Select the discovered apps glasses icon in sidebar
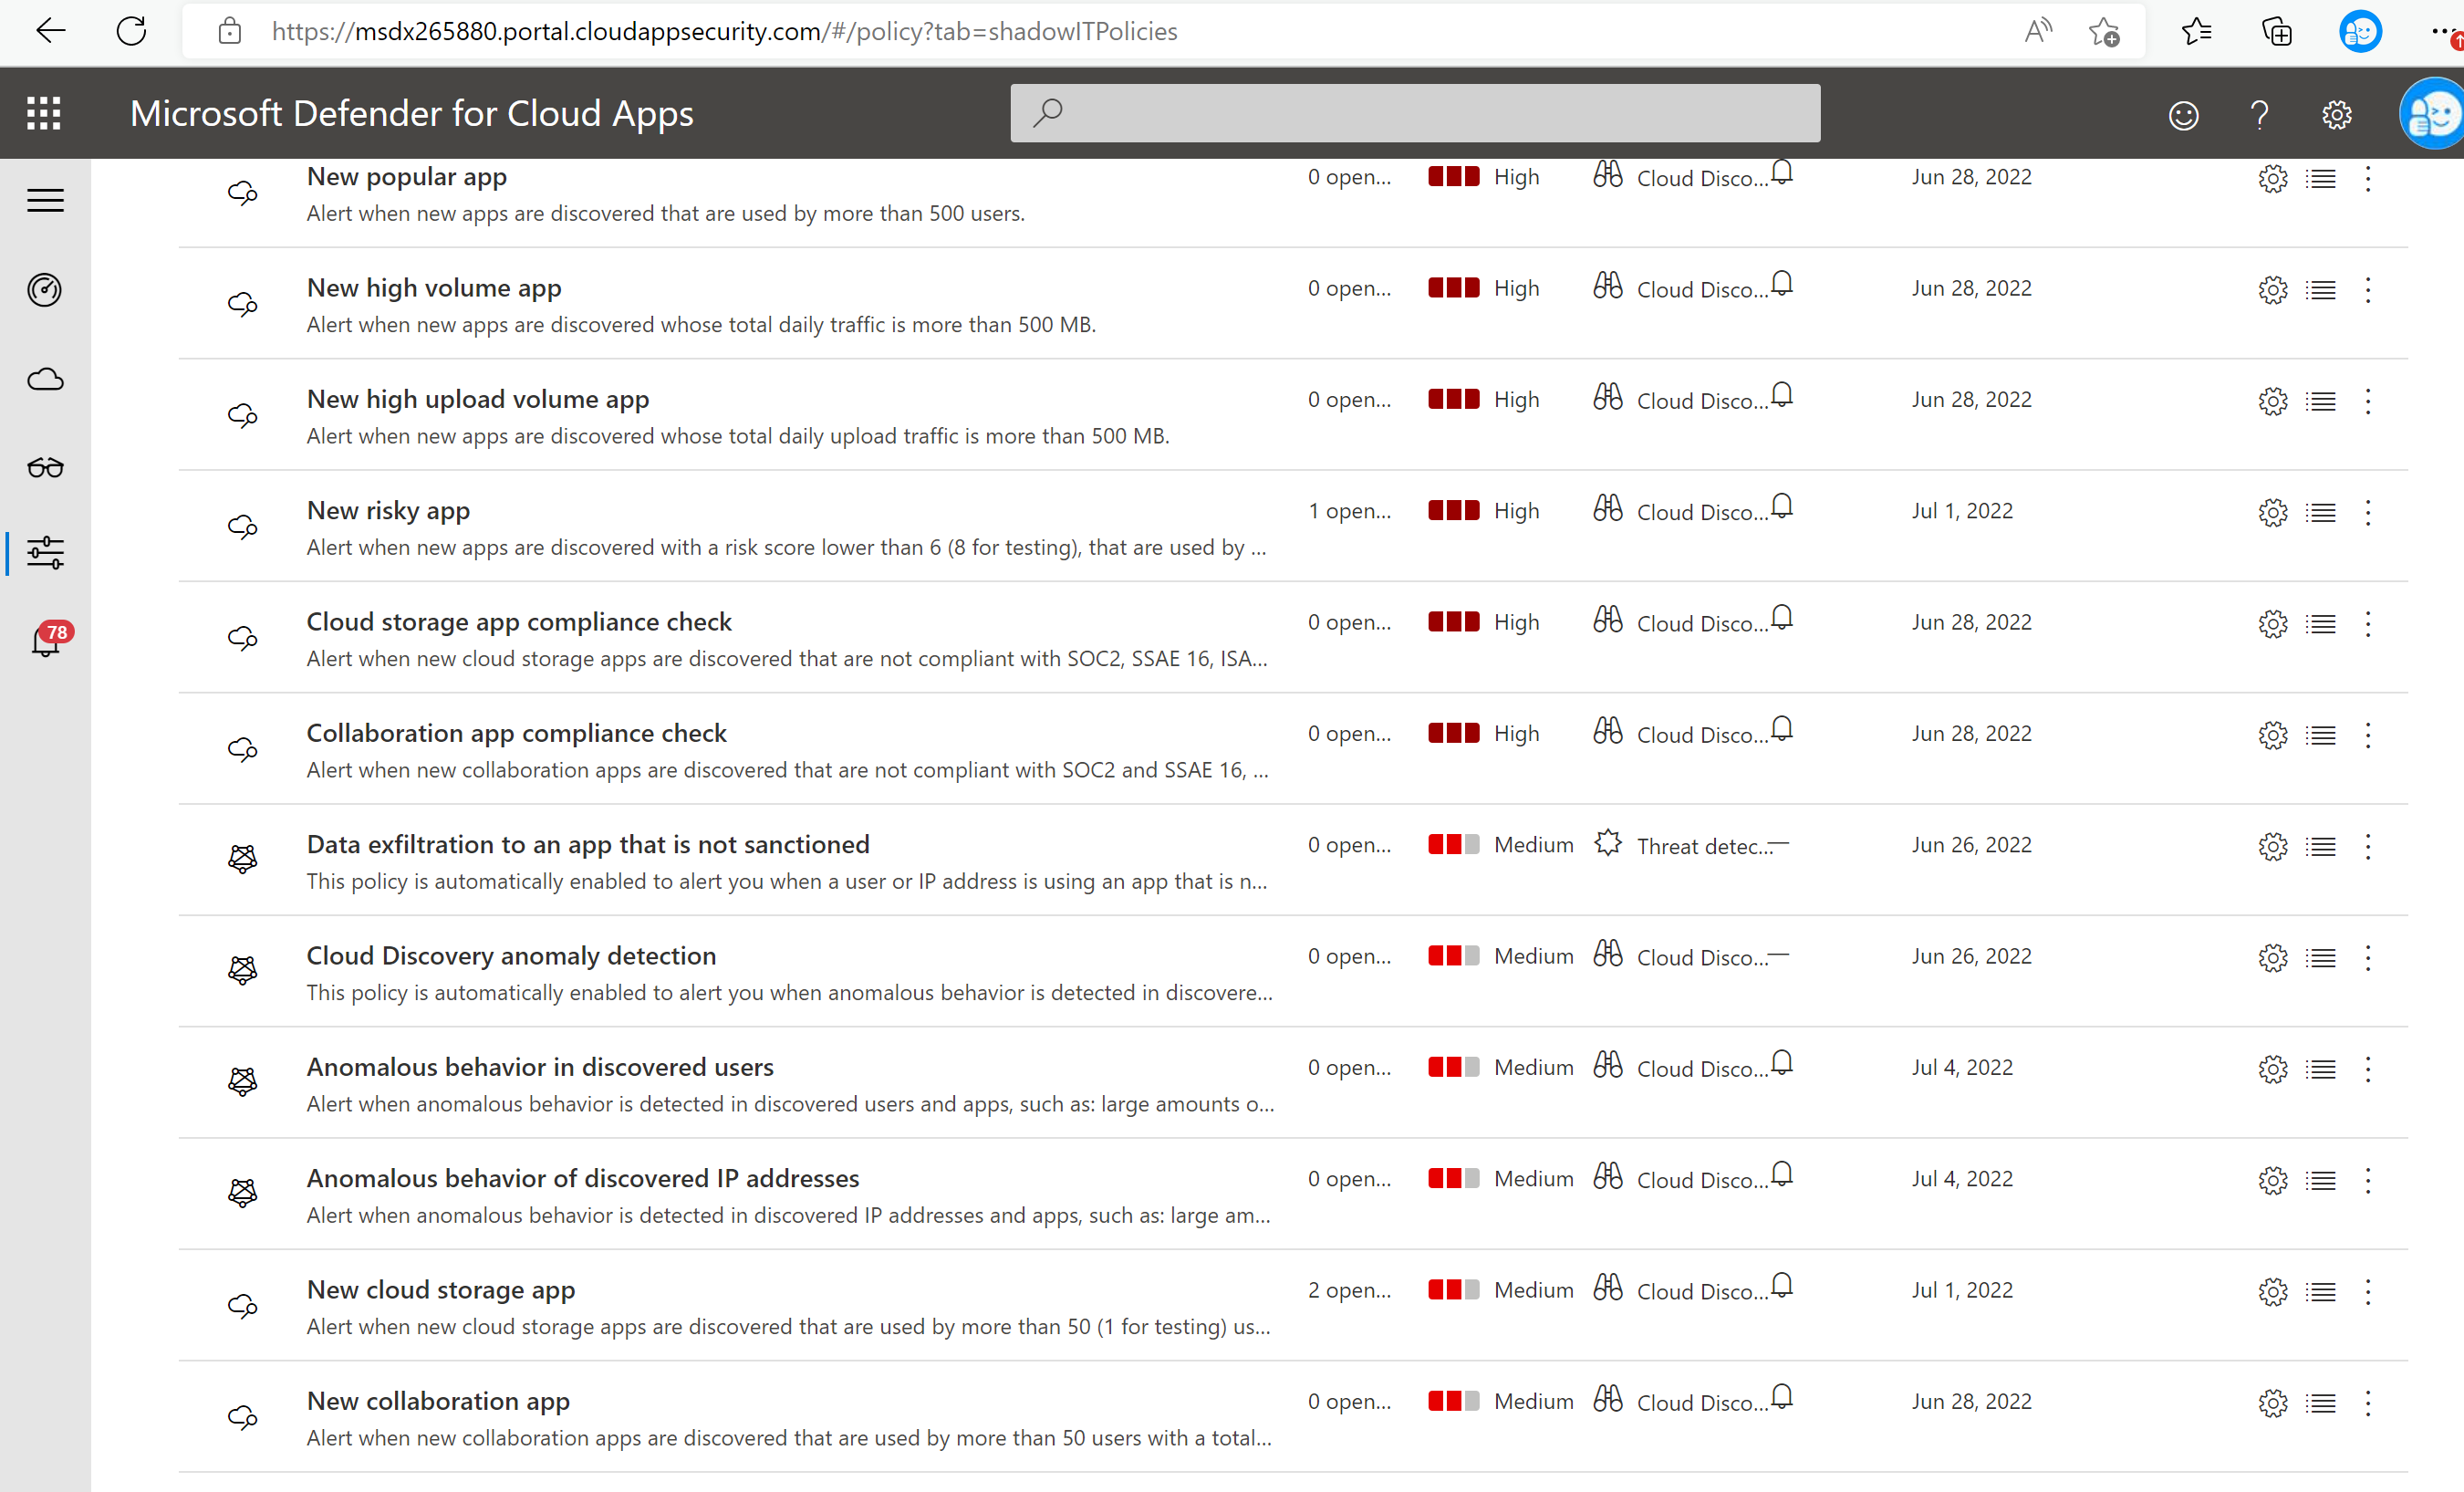Screen dimensions: 2464x1492 (x=44, y=466)
